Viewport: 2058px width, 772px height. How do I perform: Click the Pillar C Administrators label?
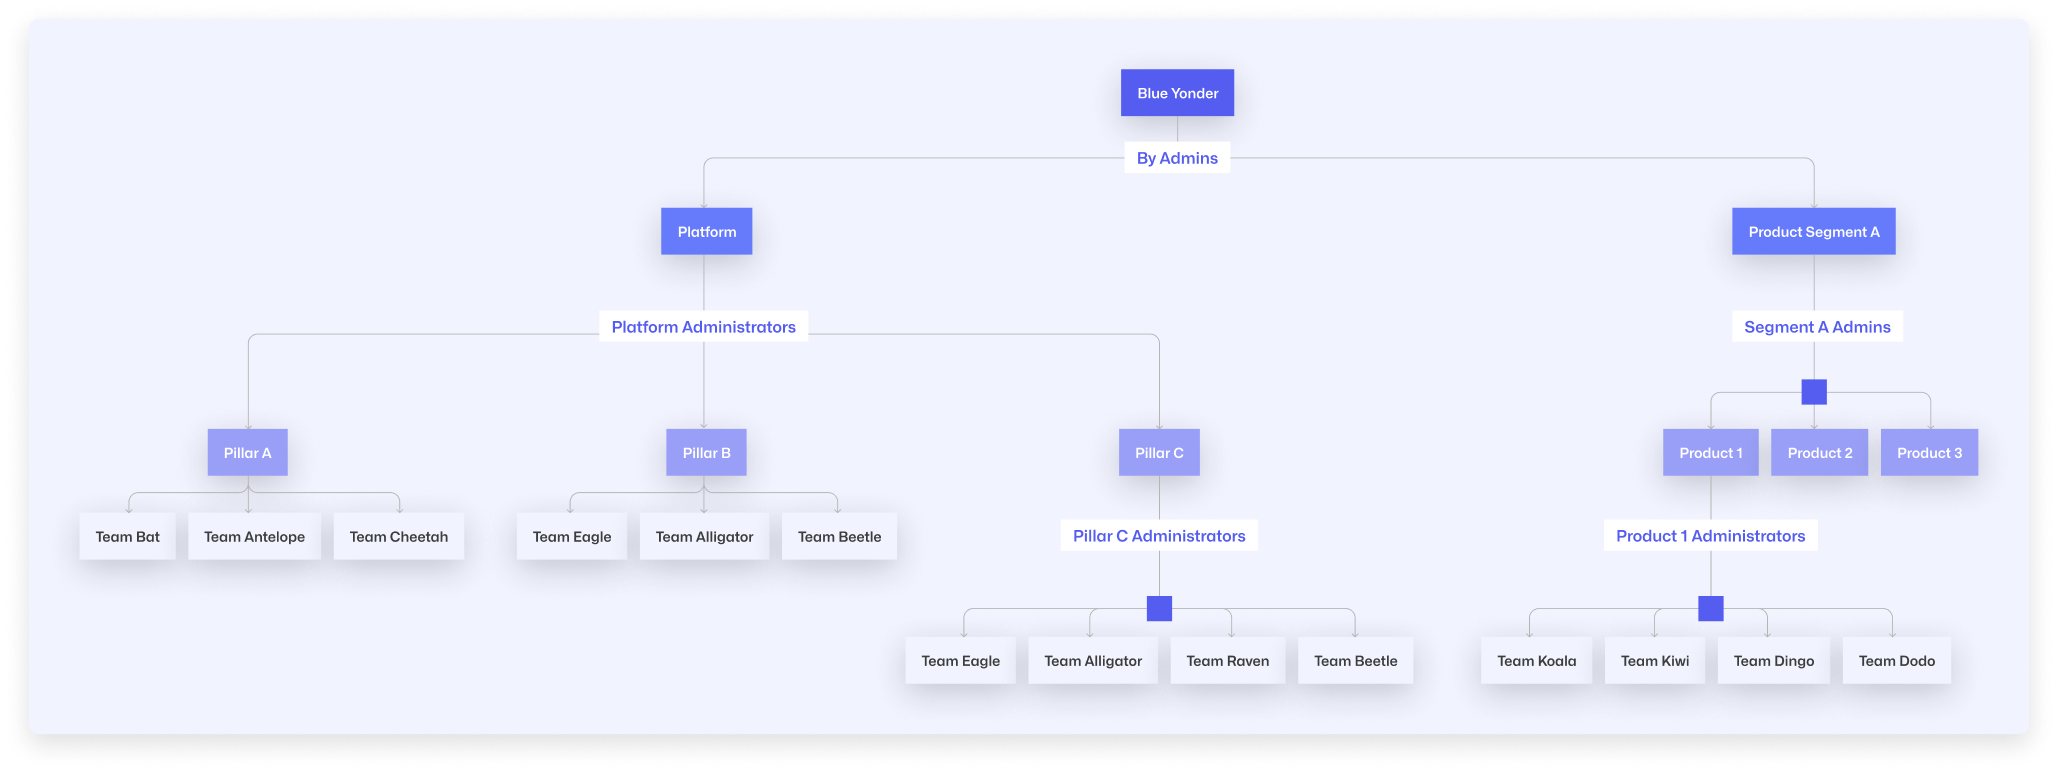[1159, 536]
